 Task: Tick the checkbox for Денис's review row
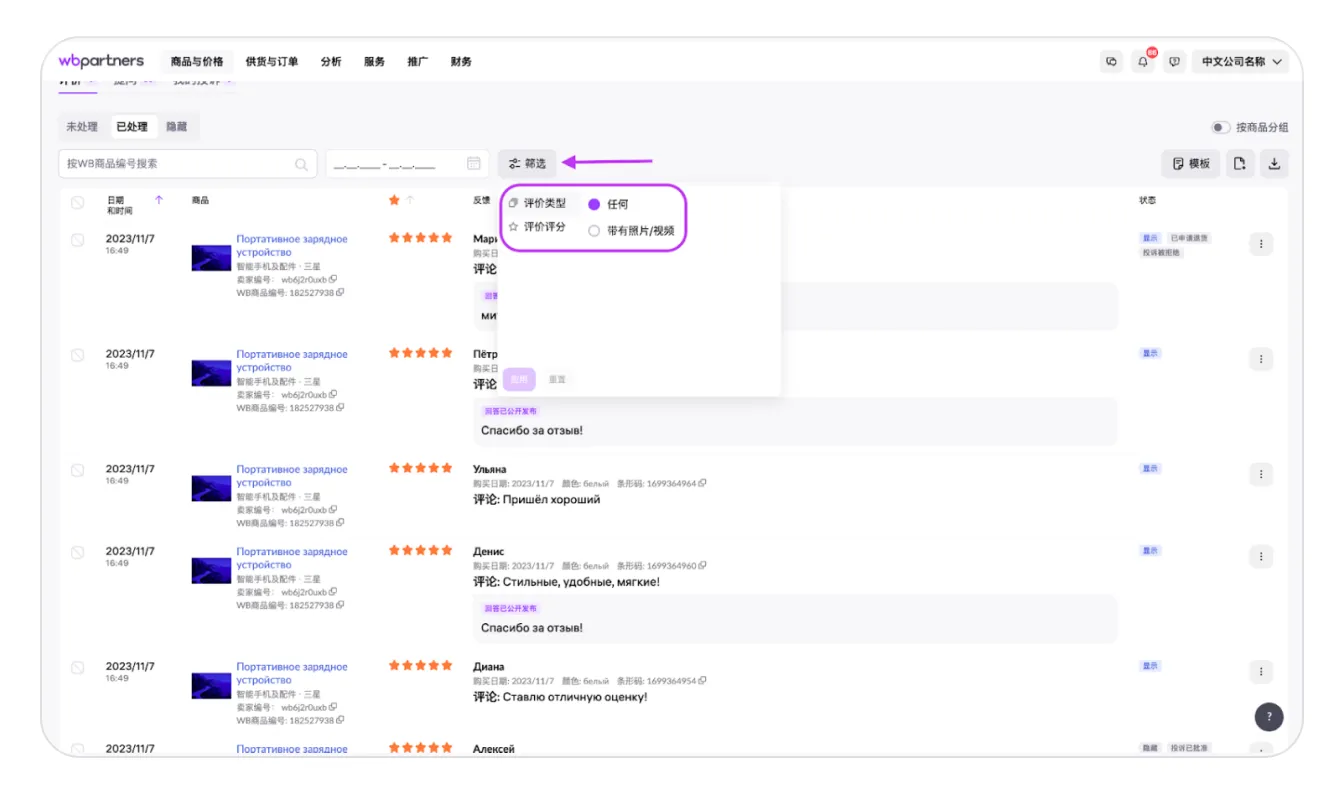(x=78, y=552)
